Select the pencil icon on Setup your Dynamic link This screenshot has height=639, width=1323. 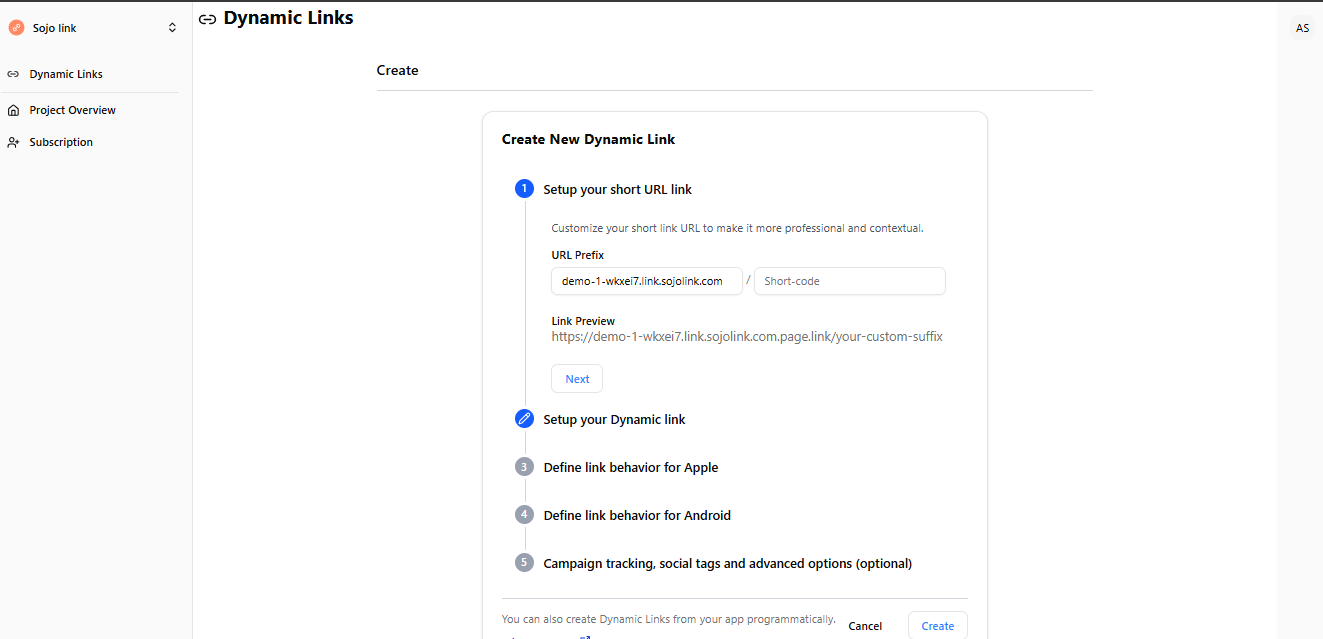(x=524, y=418)
